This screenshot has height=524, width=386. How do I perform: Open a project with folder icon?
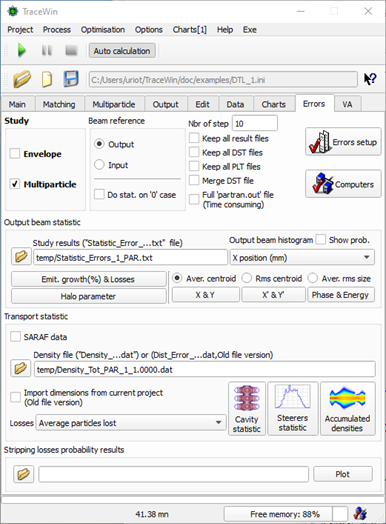[22, 80]
